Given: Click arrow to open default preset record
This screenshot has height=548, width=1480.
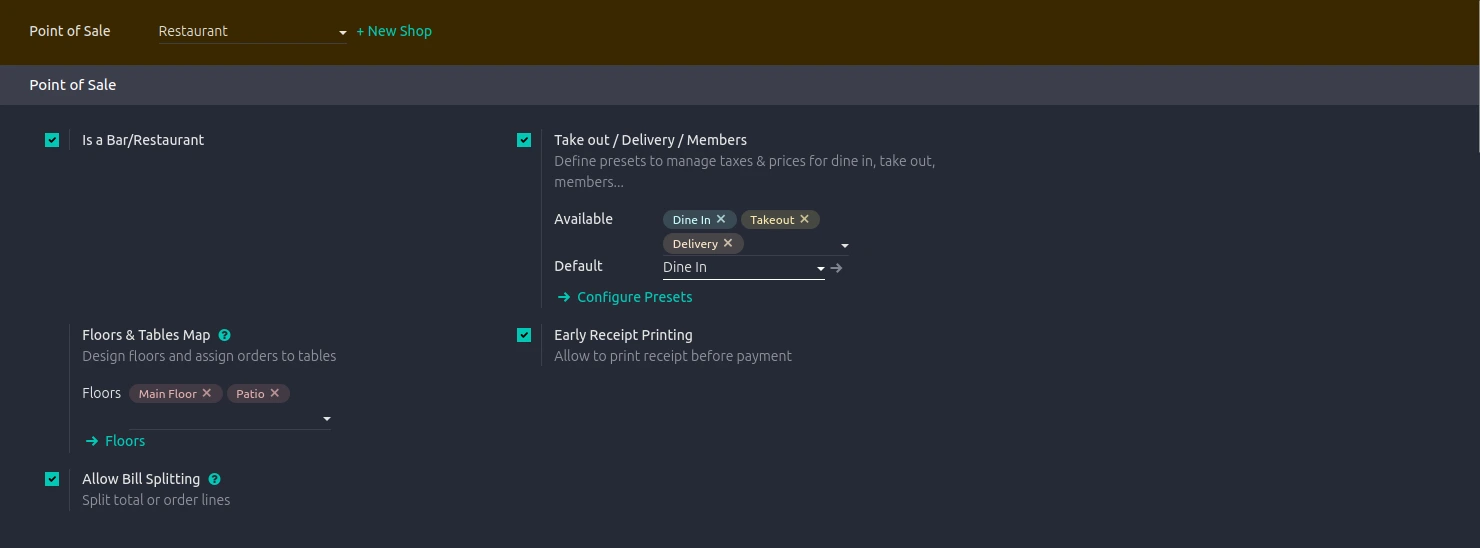Looking at the screenshot, I should coord(837,268).
